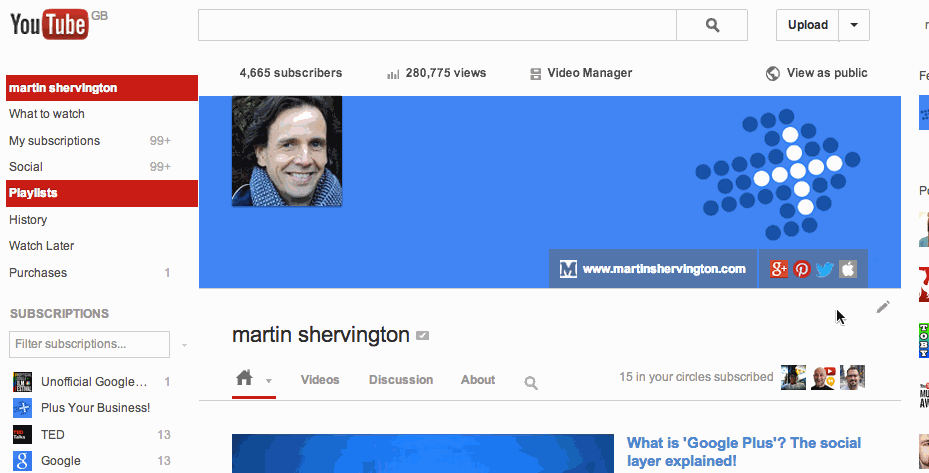This screenshot has height=473, width=929.
Task: Visit www.martinshervington.com link
Action: (x=664, y=269)
